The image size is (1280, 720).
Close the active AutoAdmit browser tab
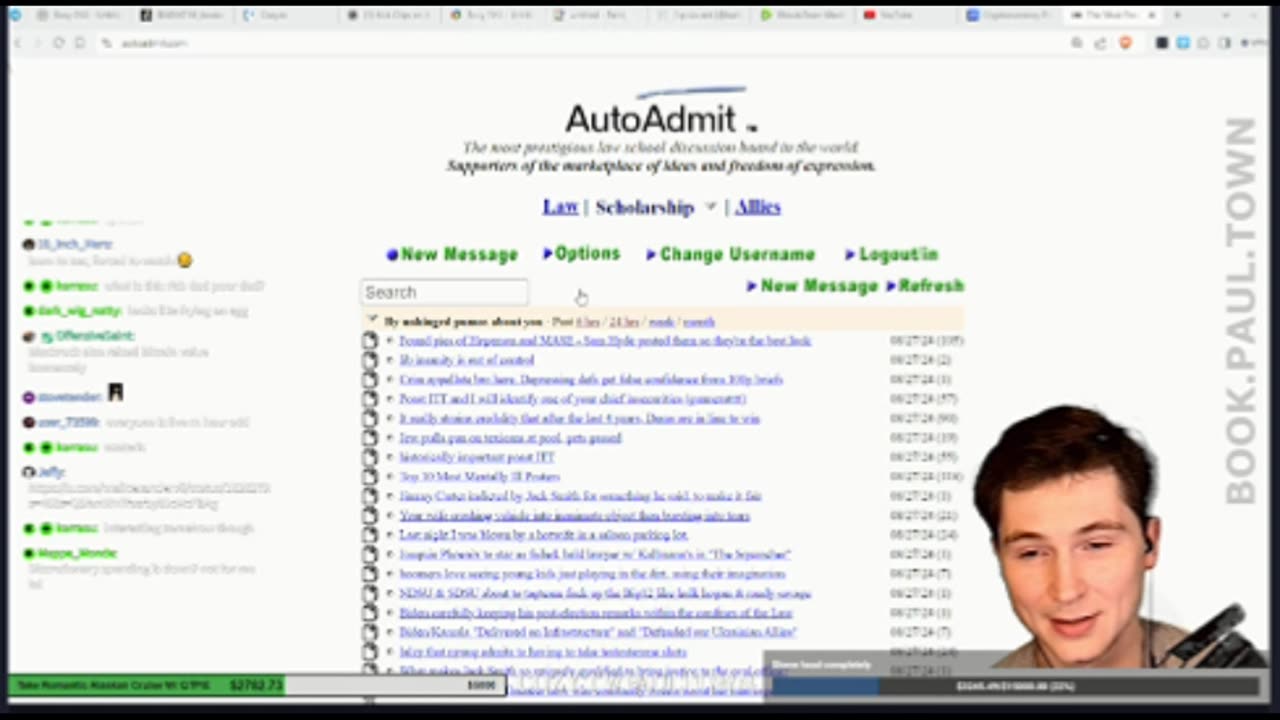(x=1152, y=15)
